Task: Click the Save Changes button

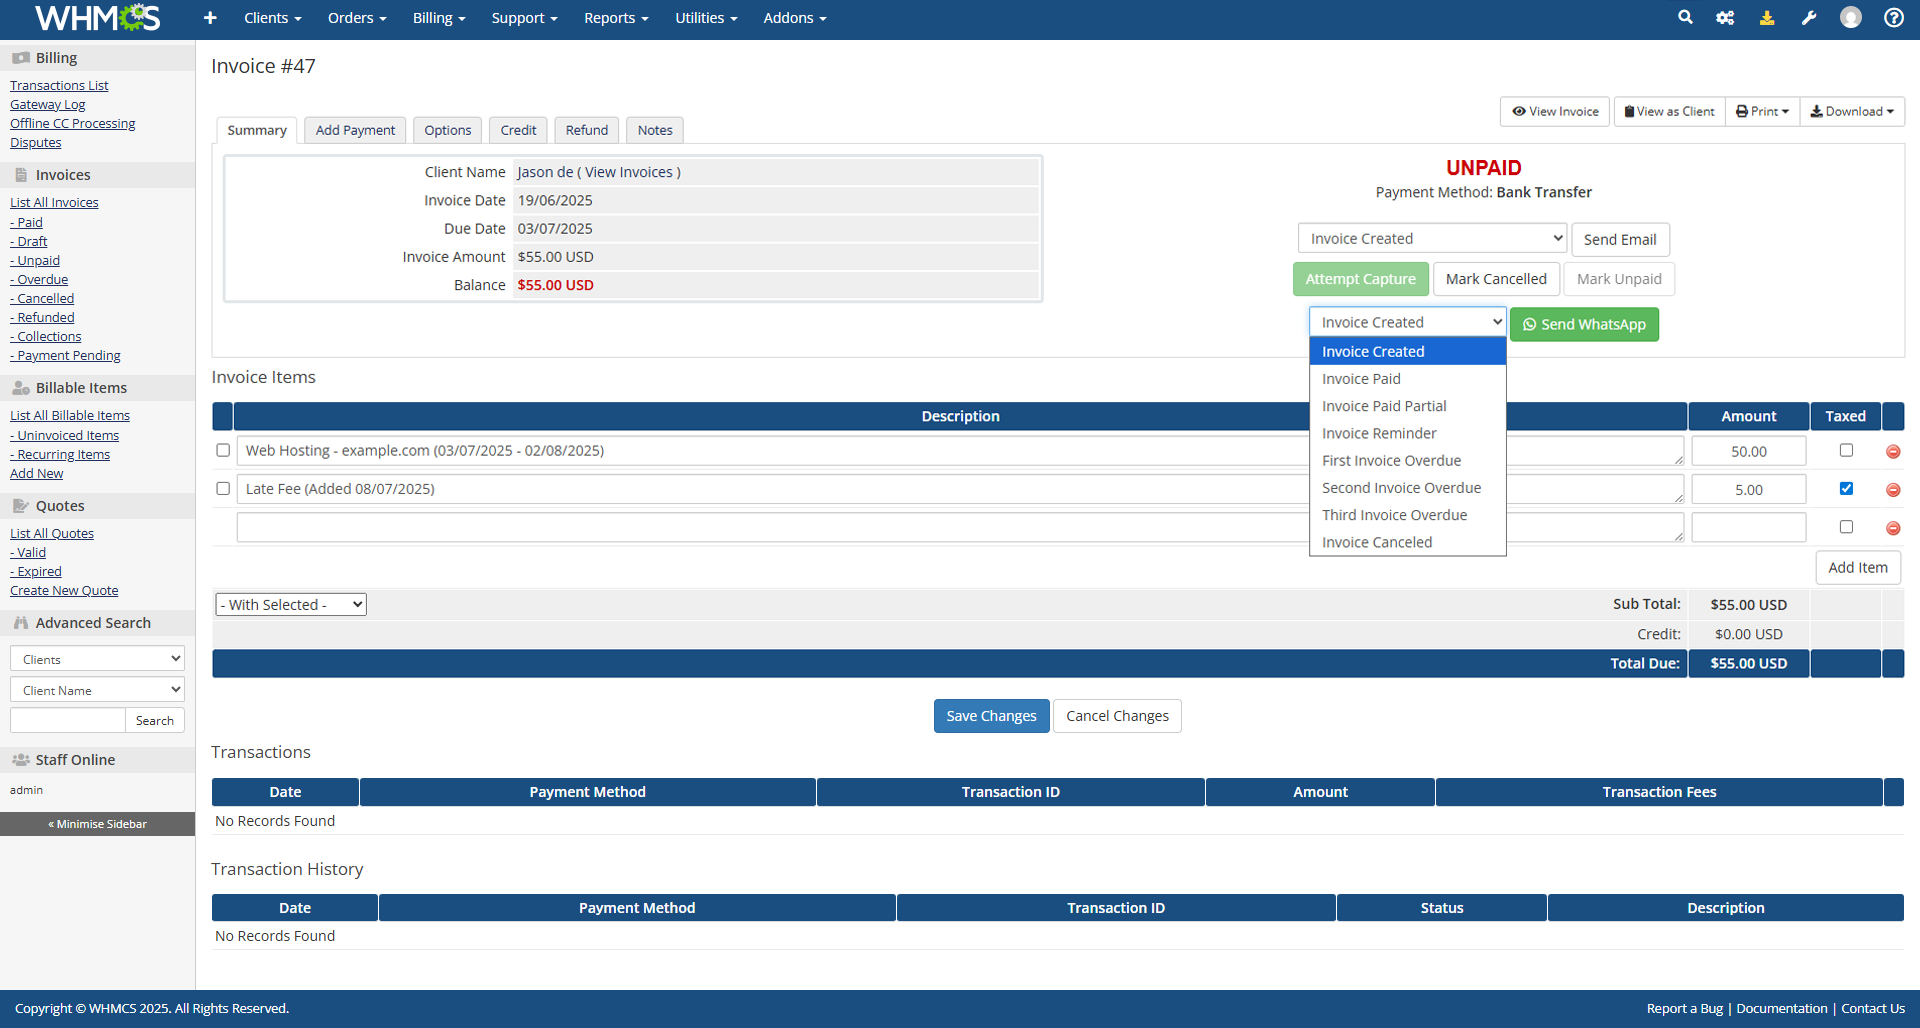Action: click(x=991, y=716)
